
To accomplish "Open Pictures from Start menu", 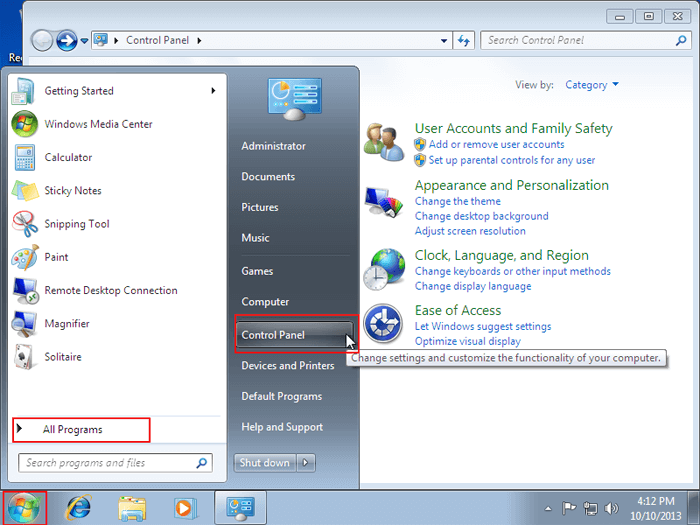I will (x=260, y=207).
